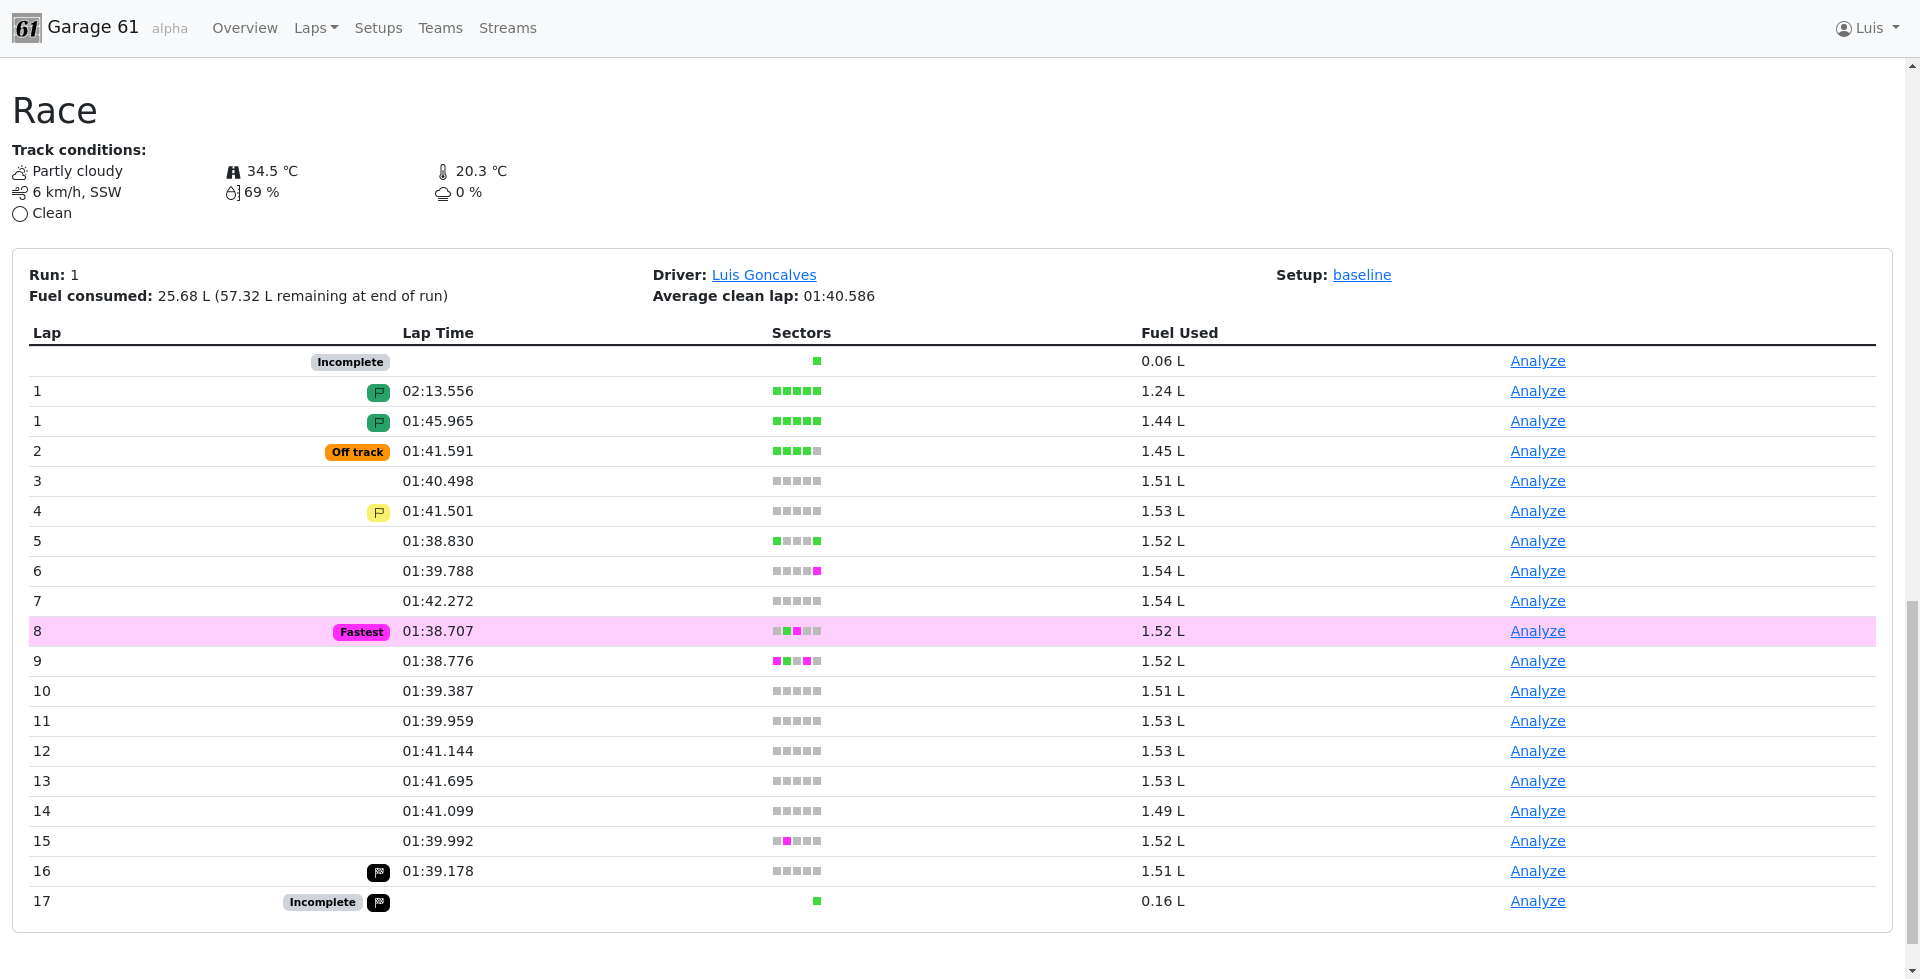This screenshot has height=979, width=1920.
Task: Analyze the first Incomplete lap using 0.06 L
Action: (x=1538, y=361)
